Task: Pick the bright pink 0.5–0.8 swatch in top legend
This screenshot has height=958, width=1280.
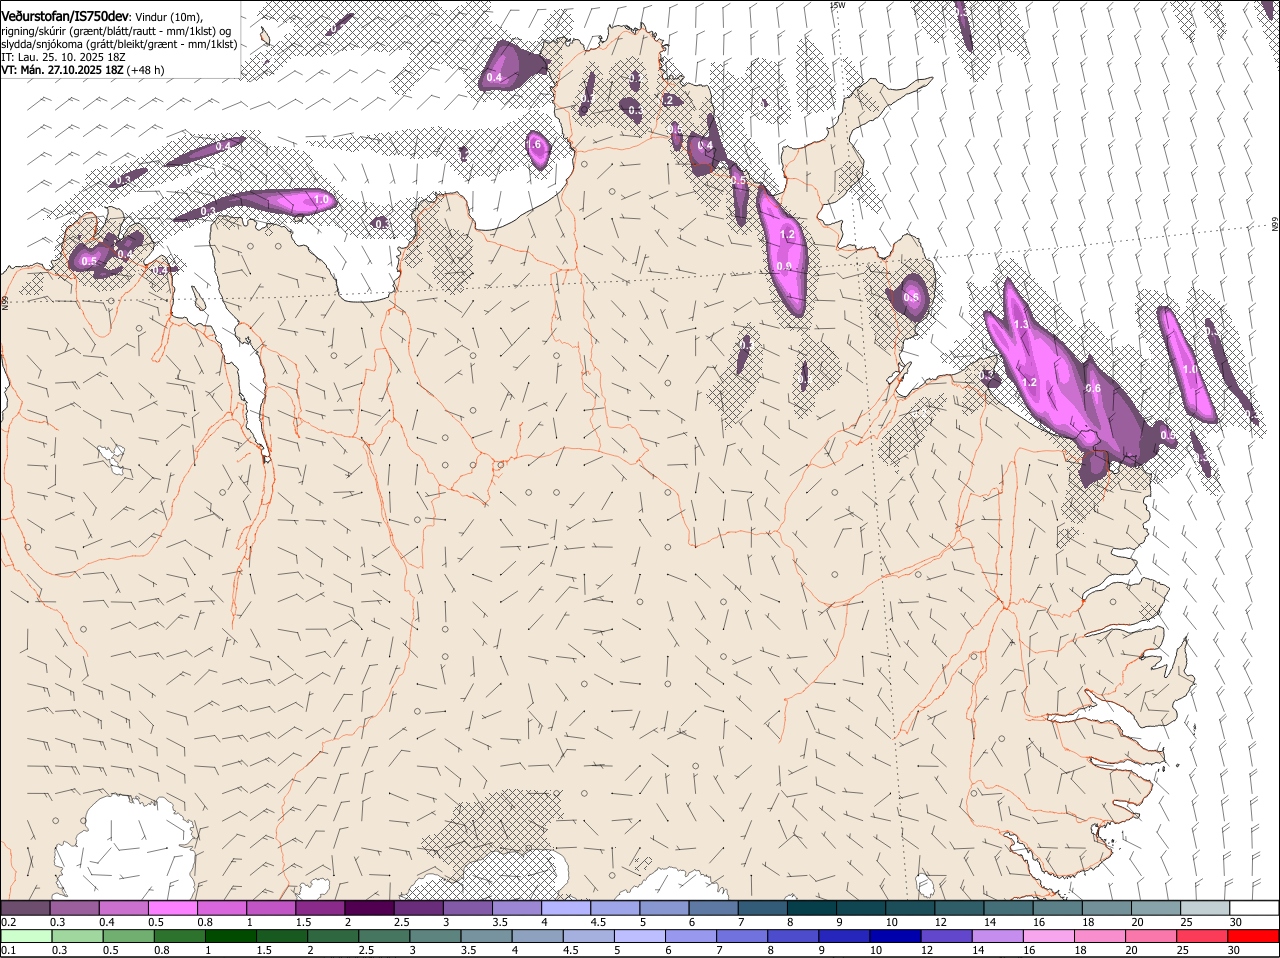Action: point(172,908)
